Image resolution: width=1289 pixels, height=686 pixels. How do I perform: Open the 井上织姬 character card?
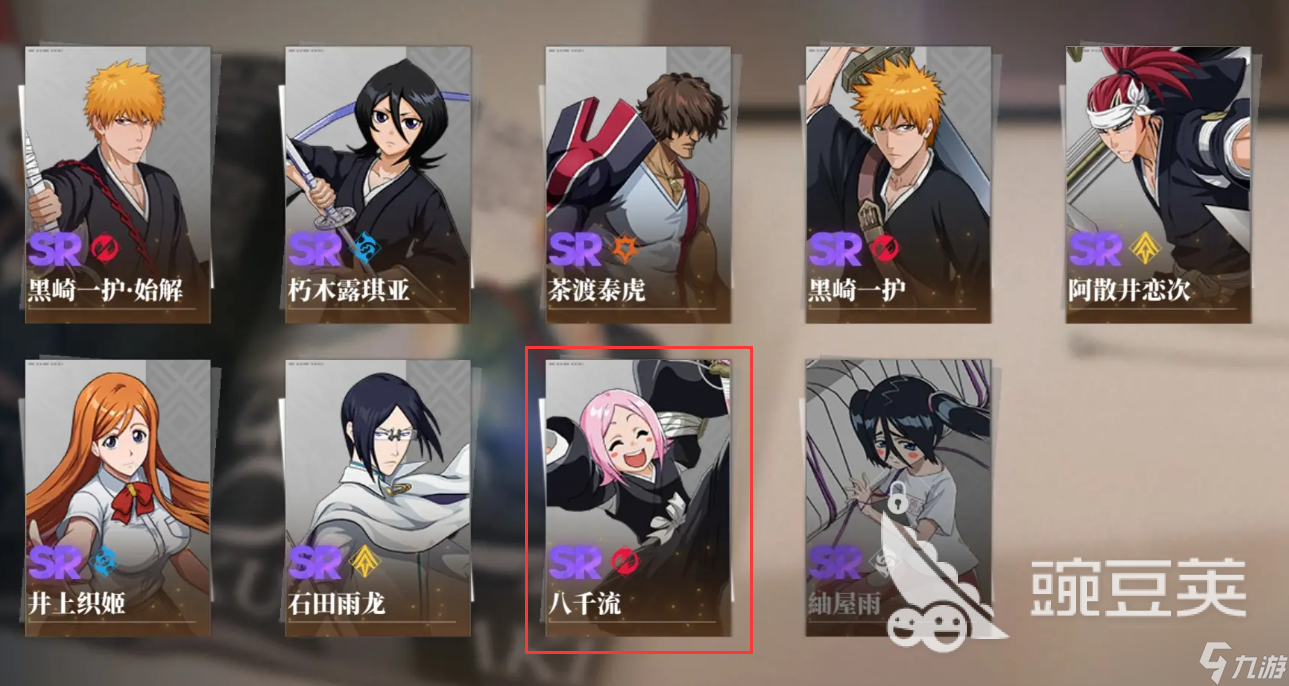(x=118, y=498)
